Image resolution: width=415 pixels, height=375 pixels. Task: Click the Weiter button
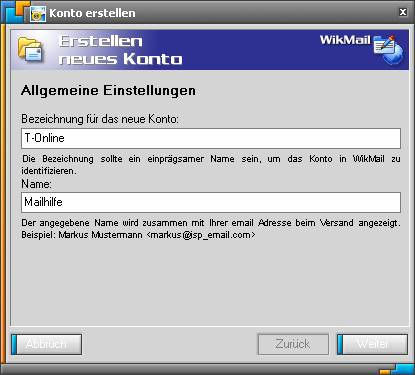(x=372, y=344)
